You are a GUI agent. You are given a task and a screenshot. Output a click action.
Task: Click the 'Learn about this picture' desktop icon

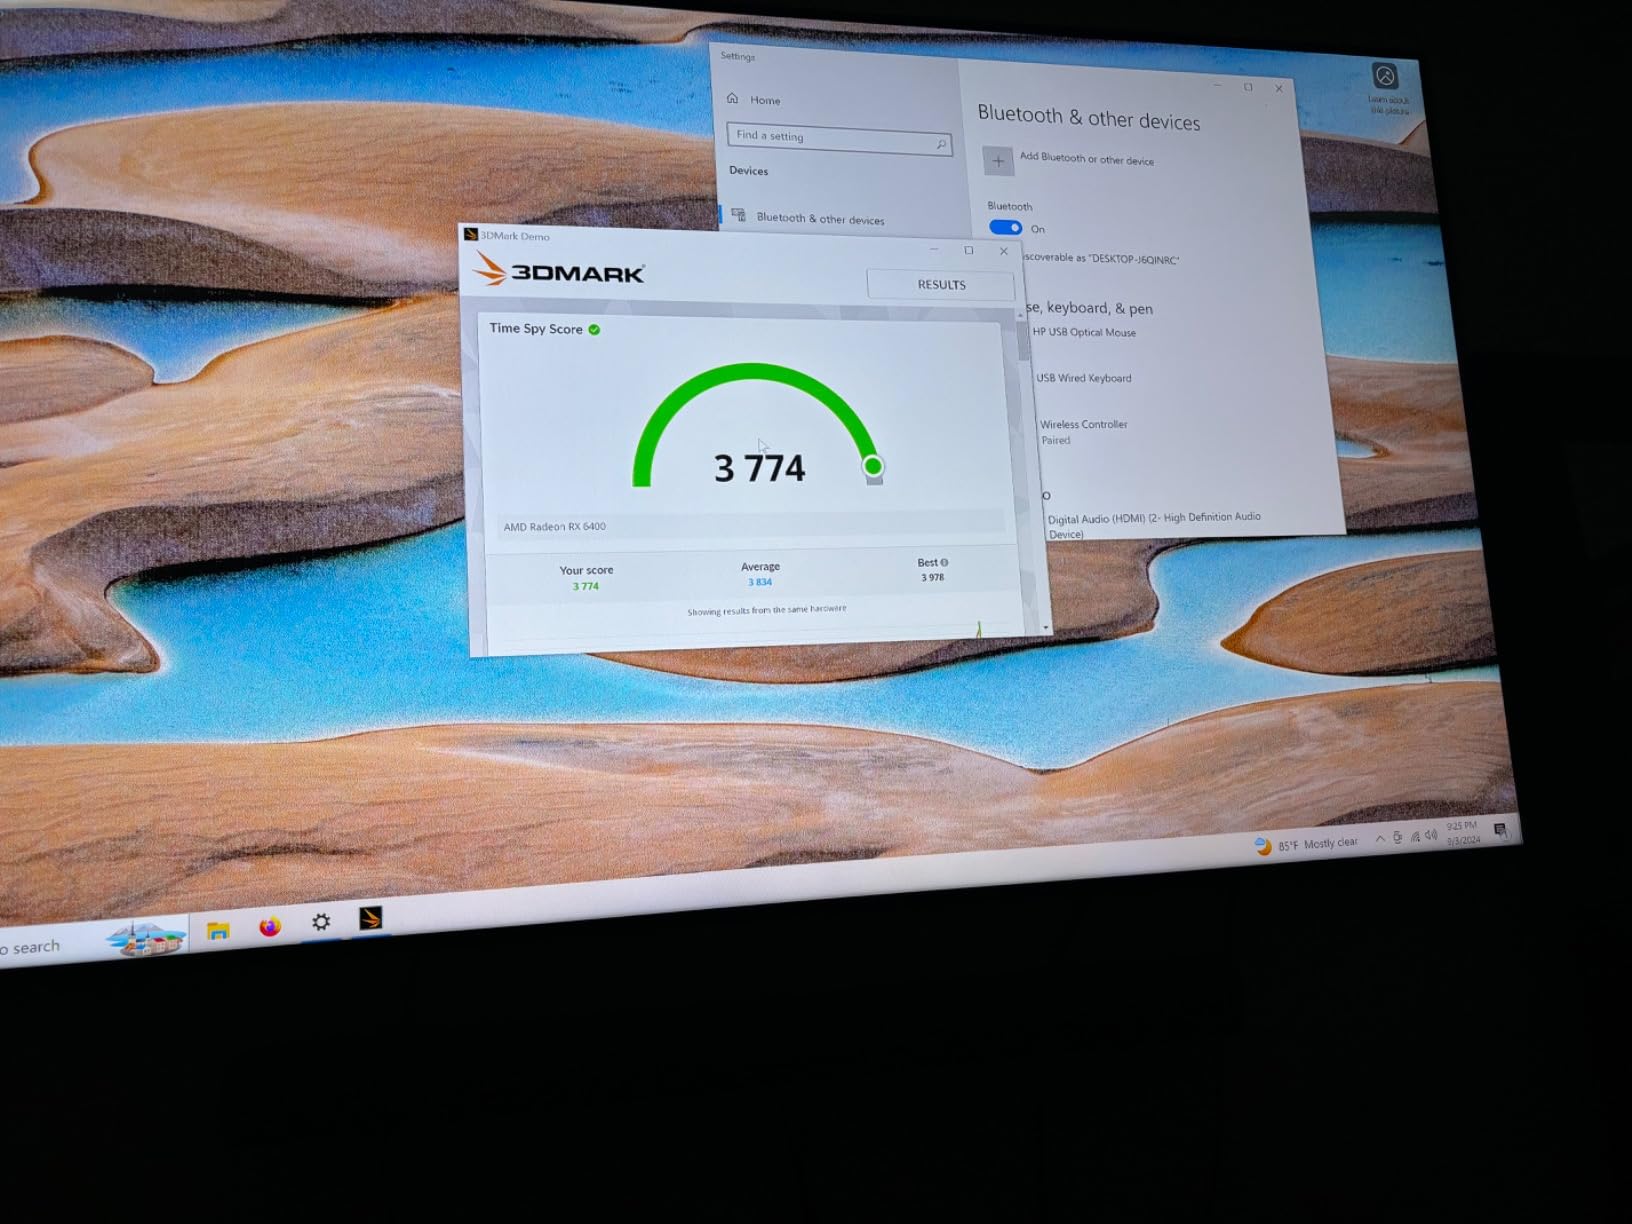pos(1387,87)
